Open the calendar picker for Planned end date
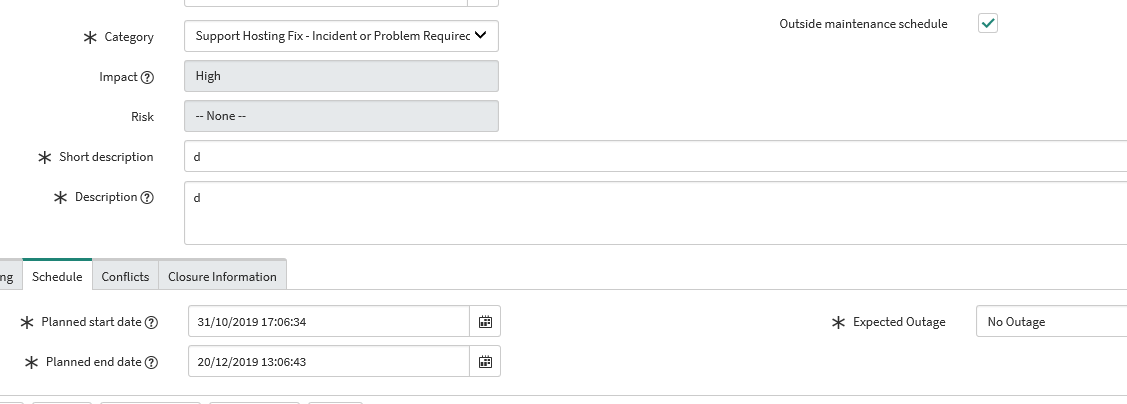The image size is (1127, 404). click(x=485, y=362)
